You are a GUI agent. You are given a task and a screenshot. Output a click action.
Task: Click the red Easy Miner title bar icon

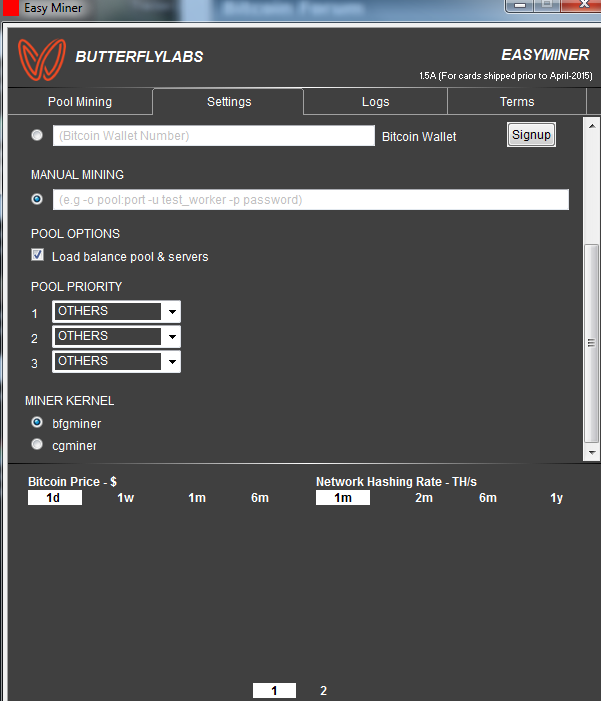(x=10, y=8)
